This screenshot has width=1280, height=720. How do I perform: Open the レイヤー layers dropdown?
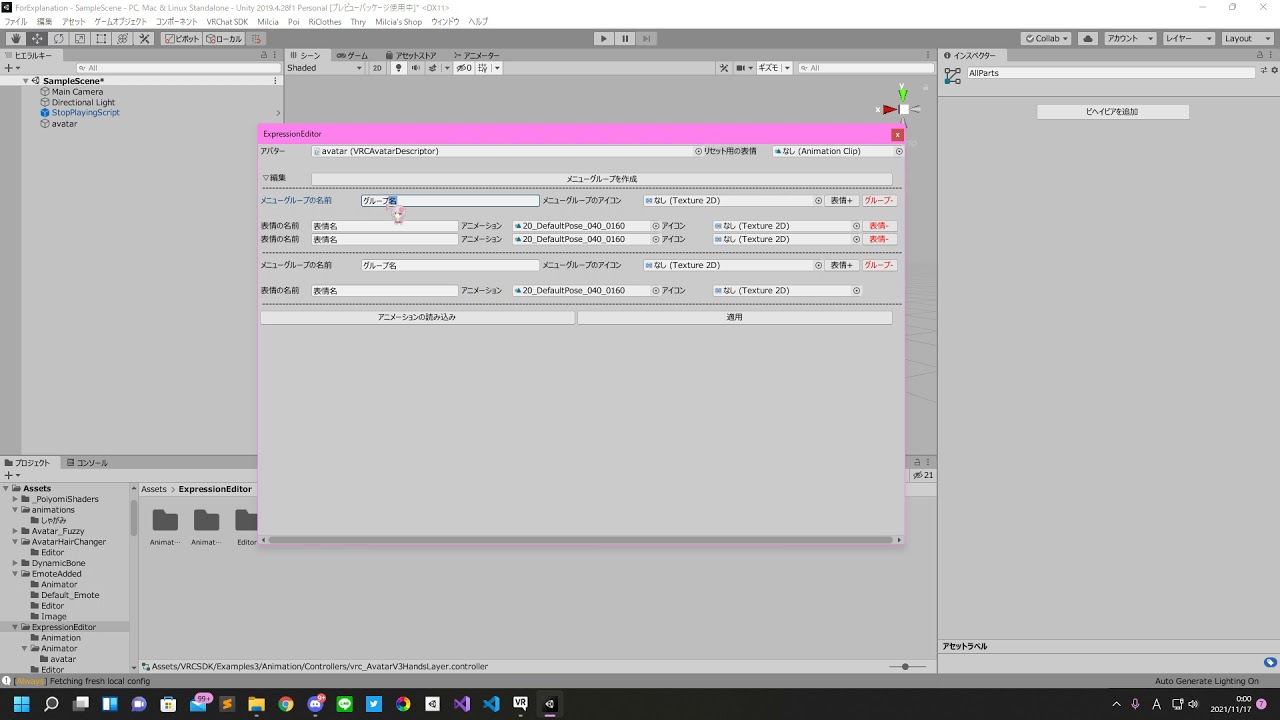point(1189,39)
